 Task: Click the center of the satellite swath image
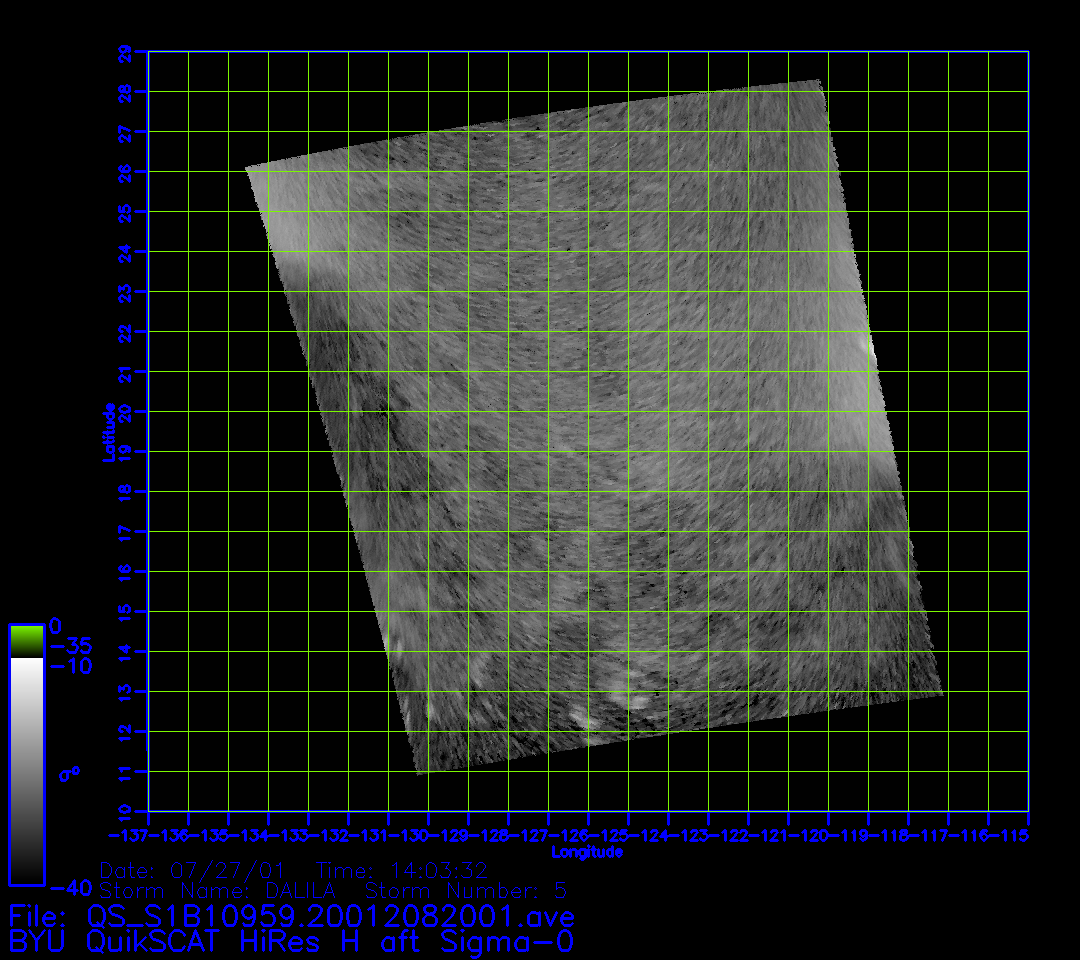595,425
